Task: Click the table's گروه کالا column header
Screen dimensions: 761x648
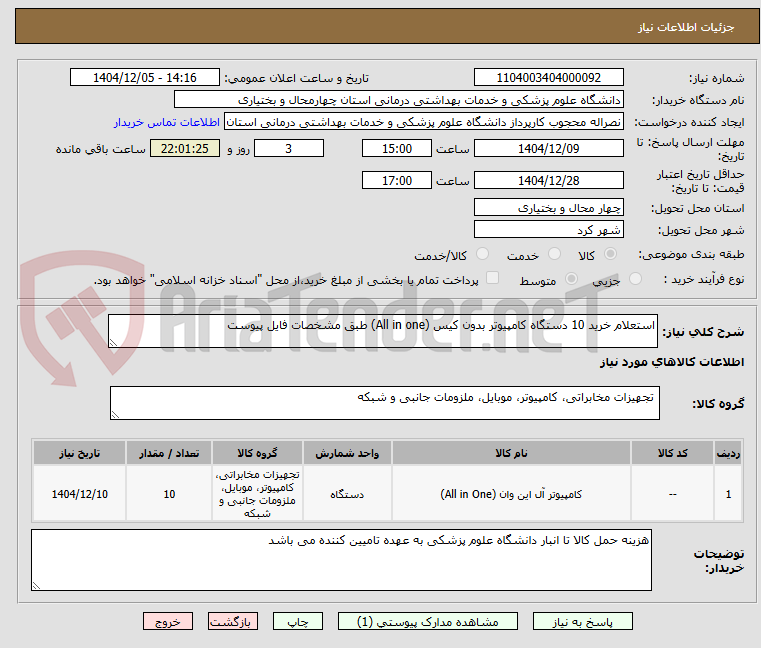Action: 257,453
